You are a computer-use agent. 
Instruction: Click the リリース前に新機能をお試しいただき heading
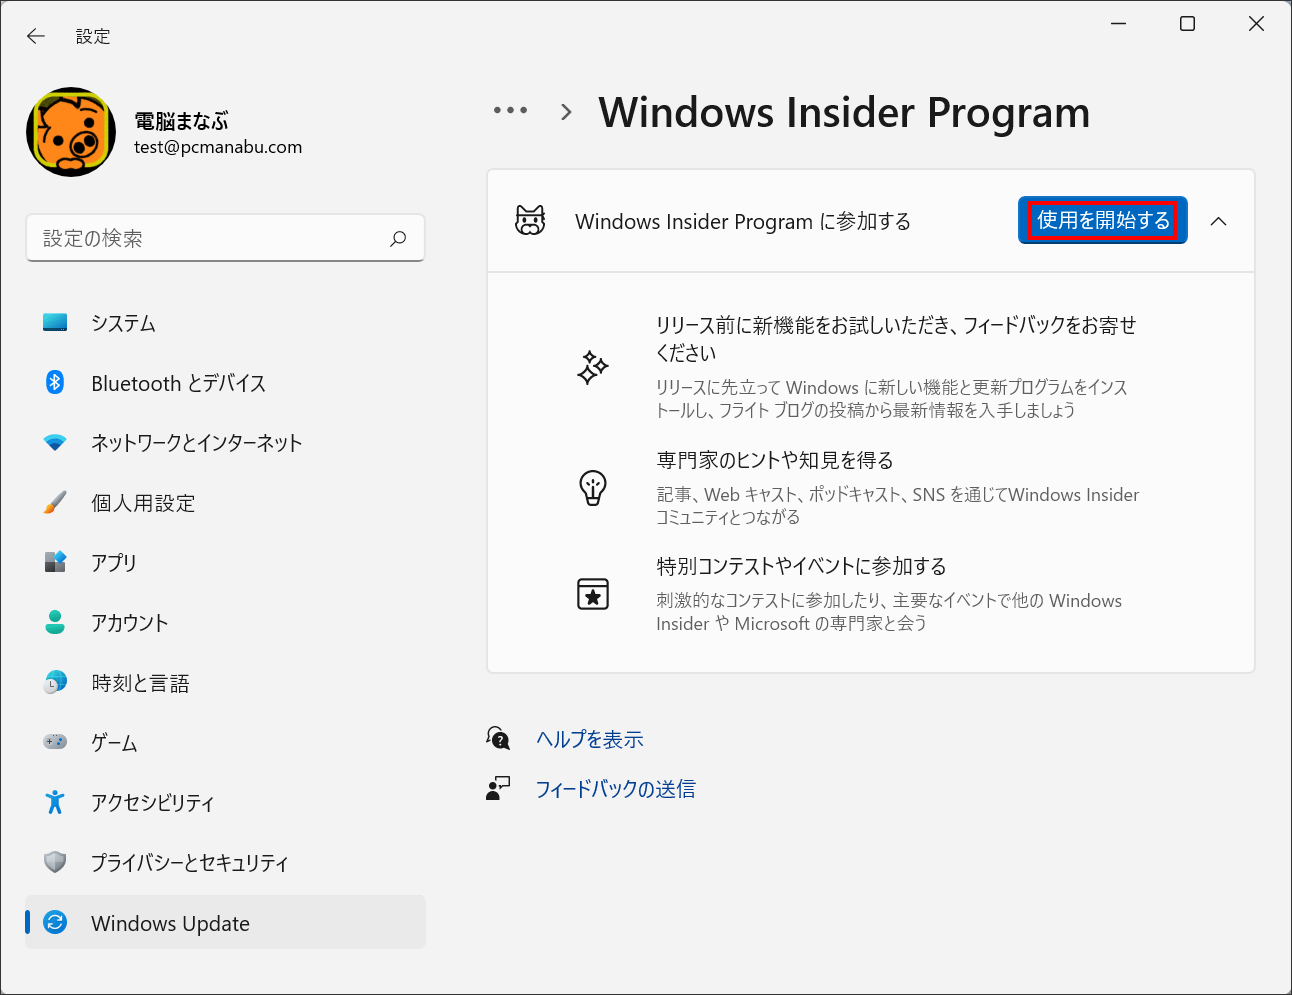pyautogui.click(x=896, y=339)
